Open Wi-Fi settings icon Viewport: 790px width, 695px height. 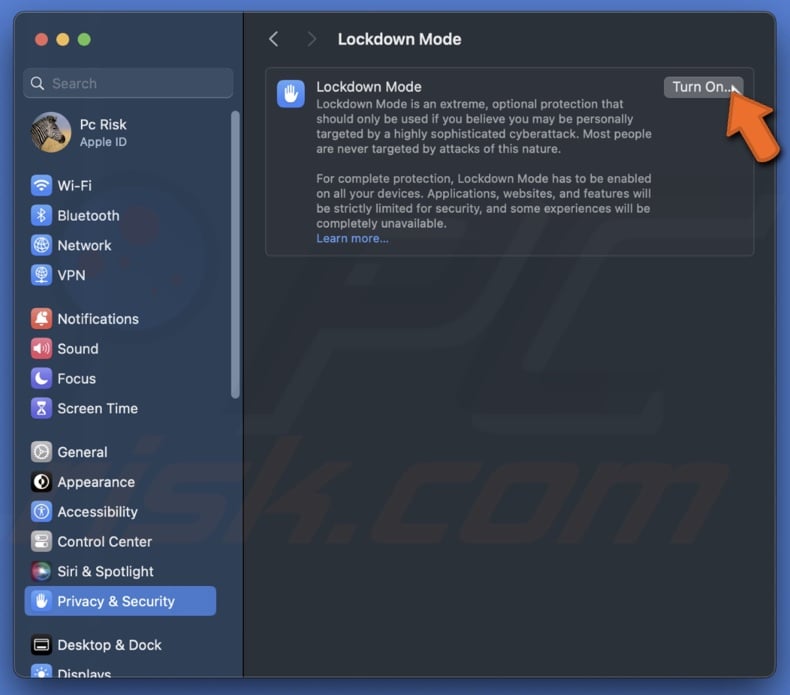(x=41, y=185)
